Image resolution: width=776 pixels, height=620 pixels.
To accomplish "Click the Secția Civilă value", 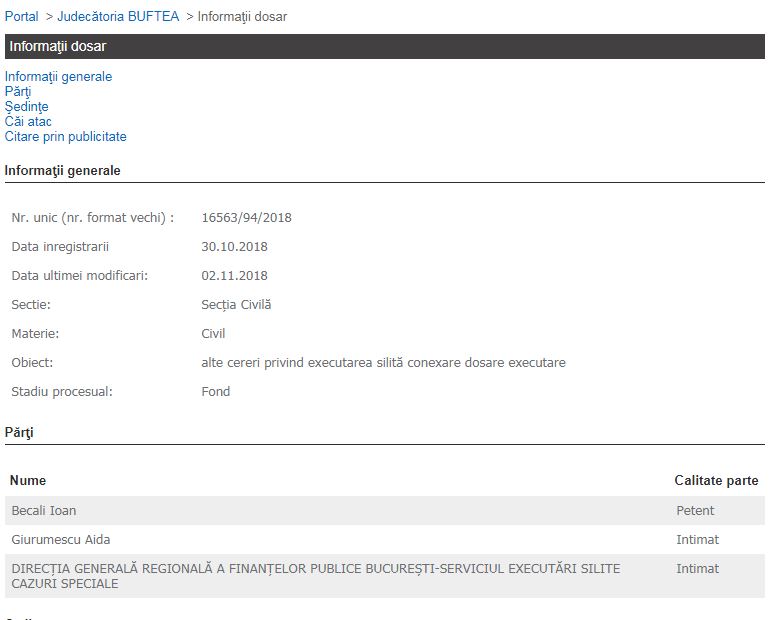I will (x=236, y=305).
